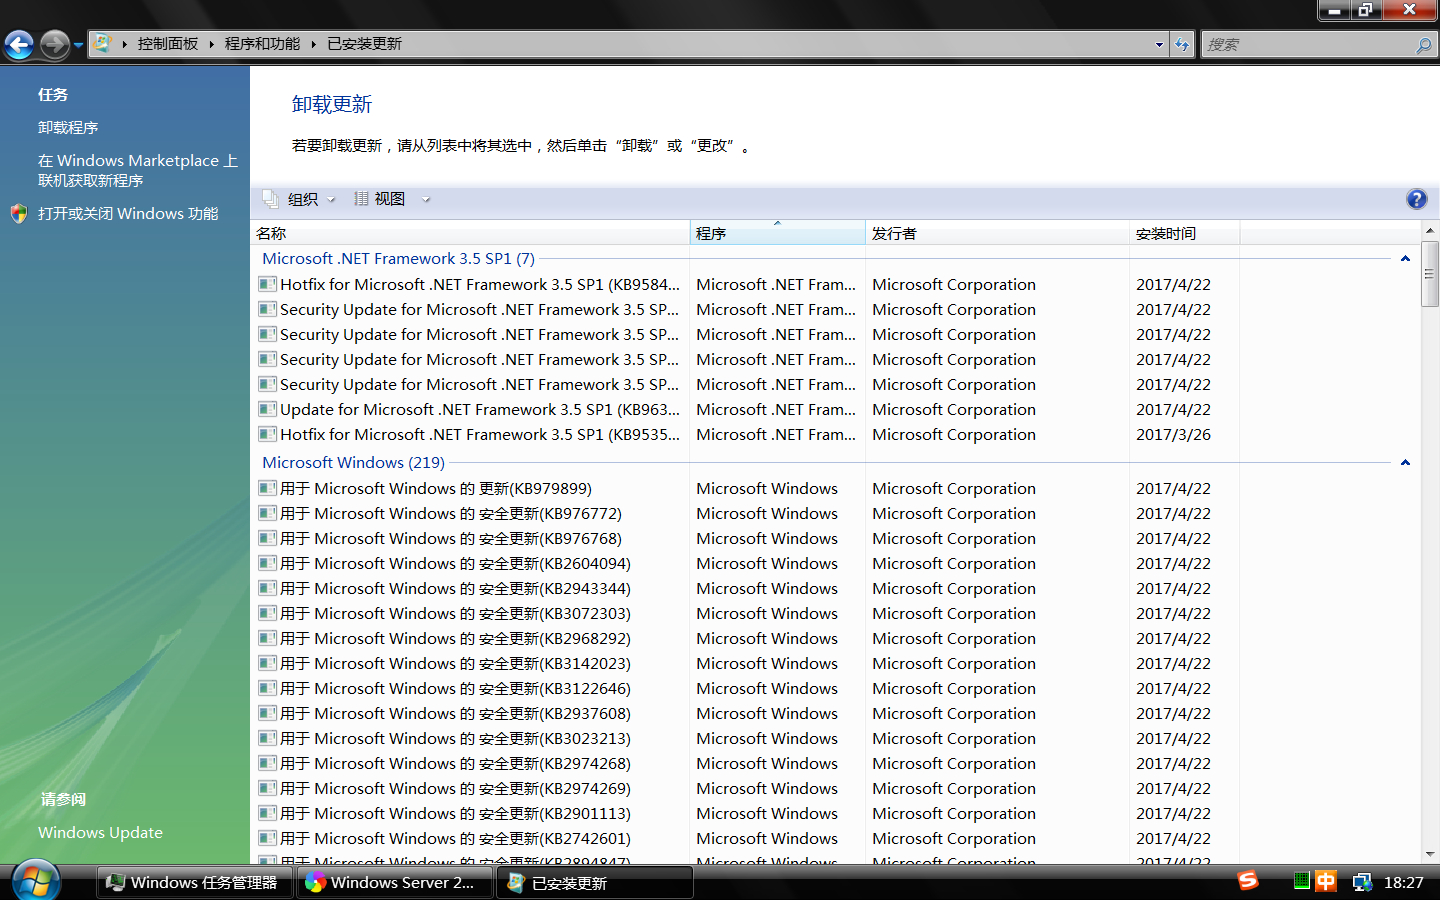Viewport: 1440px width, 900px height.
Task: Click the 已安装更新 taskbar button
Action: (594, 882)
